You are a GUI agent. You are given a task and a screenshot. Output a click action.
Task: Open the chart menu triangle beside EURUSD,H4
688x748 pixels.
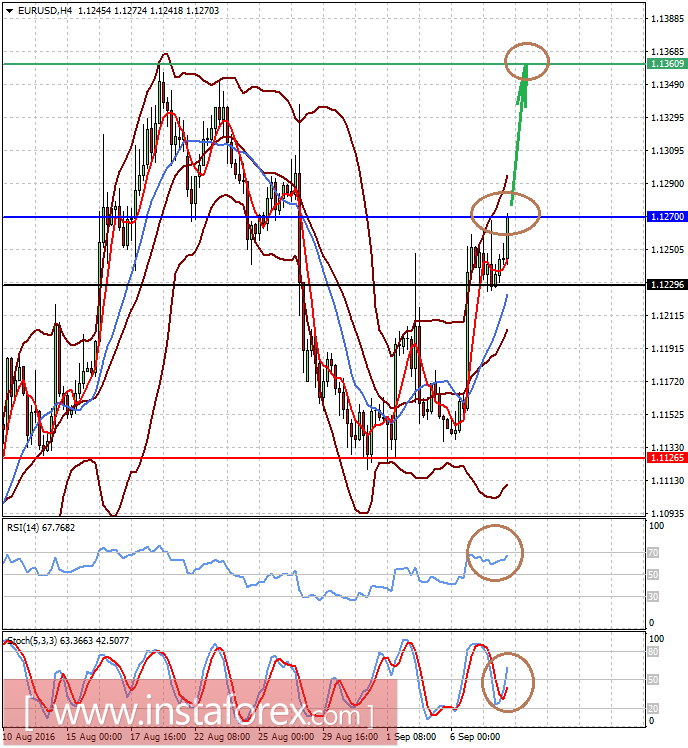(9, 10)
